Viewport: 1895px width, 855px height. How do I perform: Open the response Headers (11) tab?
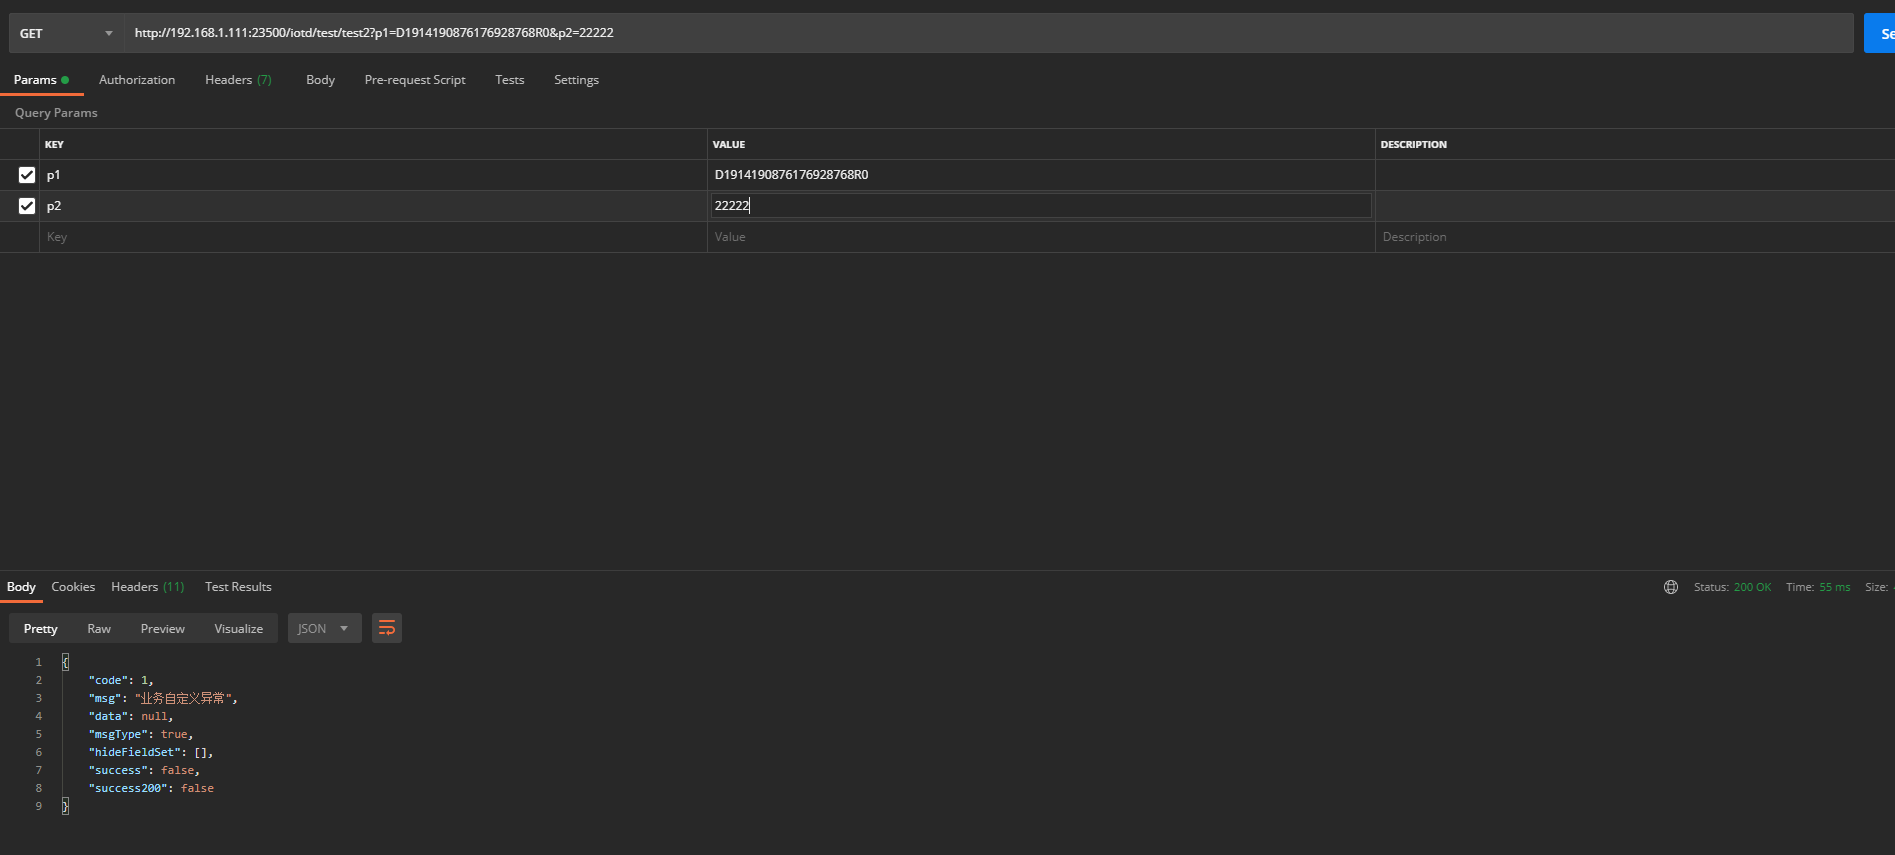pos(147,587)
